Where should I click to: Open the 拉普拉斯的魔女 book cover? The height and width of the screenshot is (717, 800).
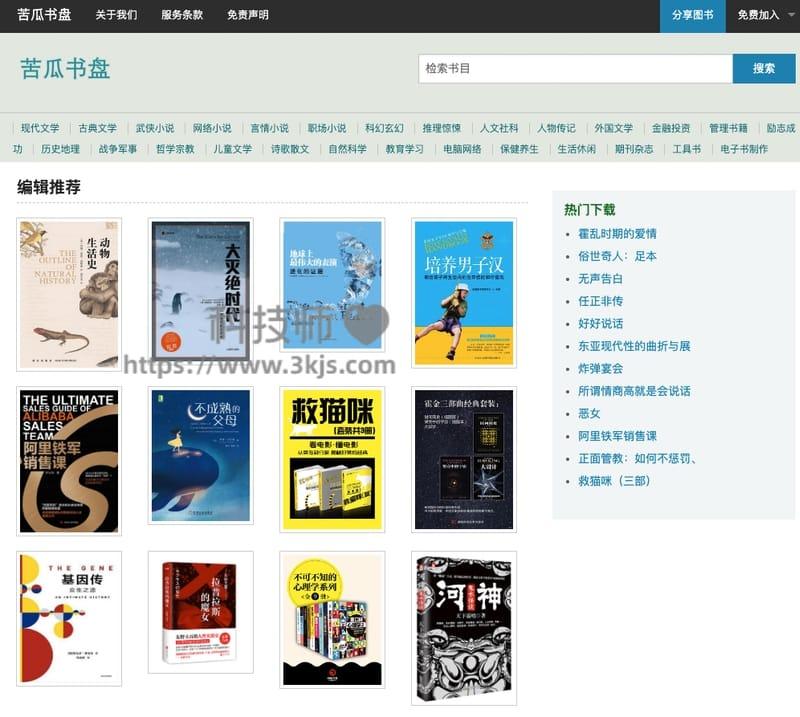(x=201, y=612)
